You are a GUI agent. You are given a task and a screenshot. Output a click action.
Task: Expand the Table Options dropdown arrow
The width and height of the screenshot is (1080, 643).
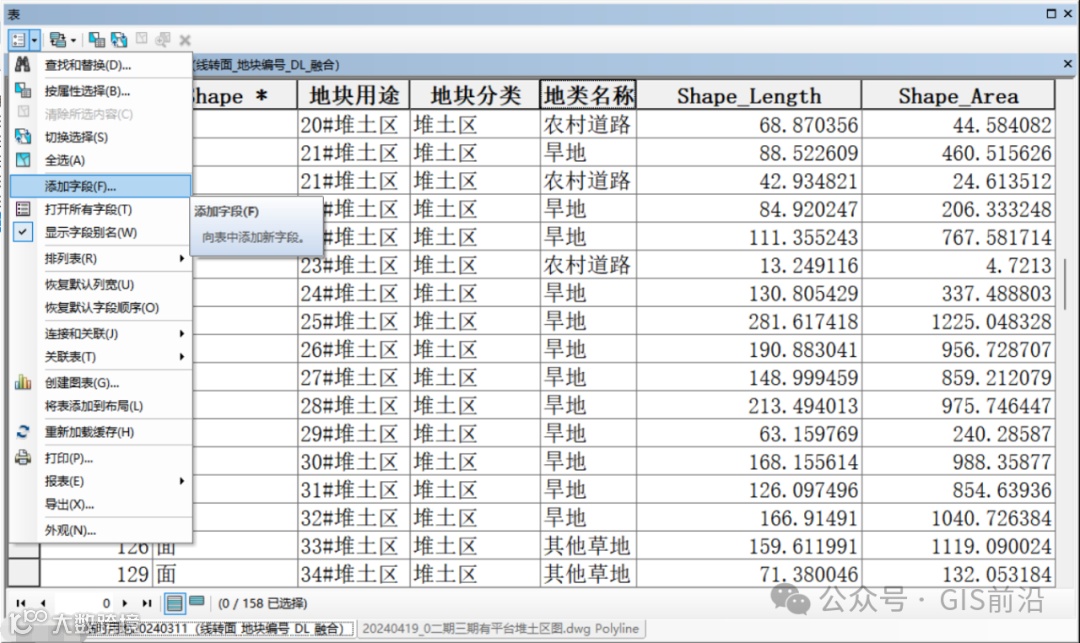coord(34,40)
